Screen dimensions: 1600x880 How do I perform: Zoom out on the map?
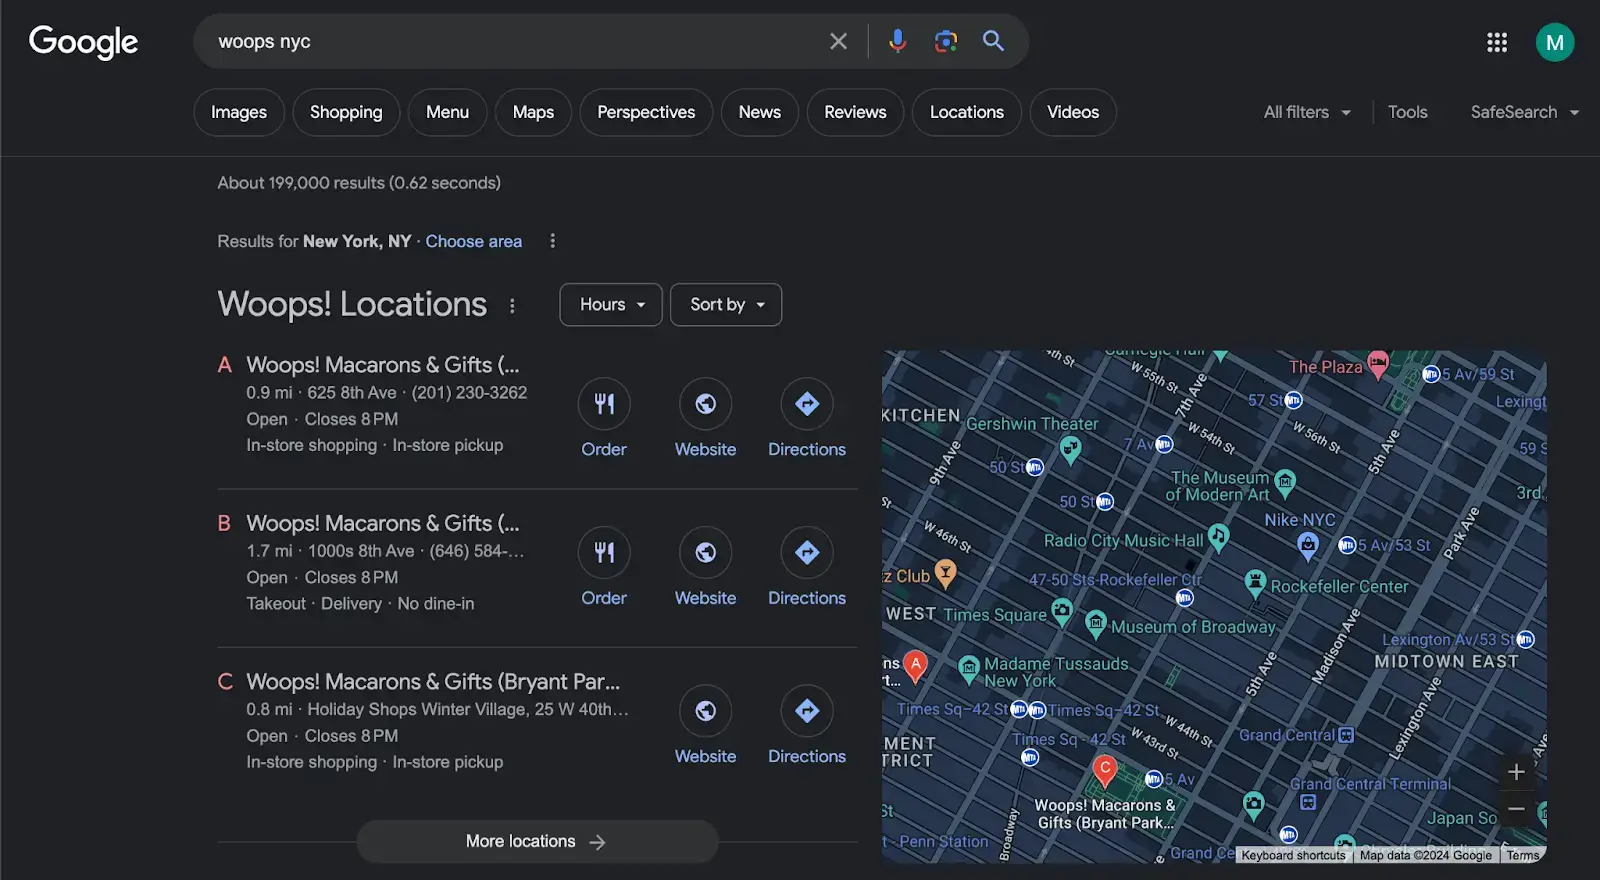point(1516,809)
